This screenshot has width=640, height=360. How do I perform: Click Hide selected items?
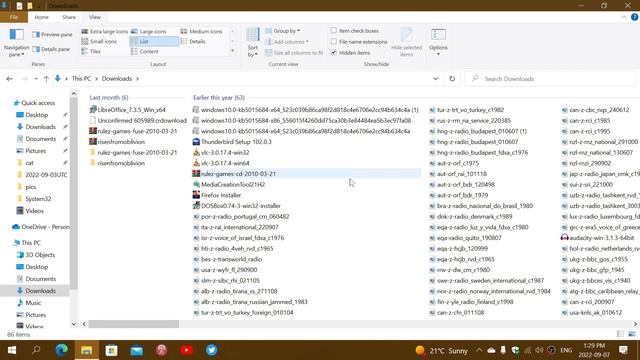(407, 42)
